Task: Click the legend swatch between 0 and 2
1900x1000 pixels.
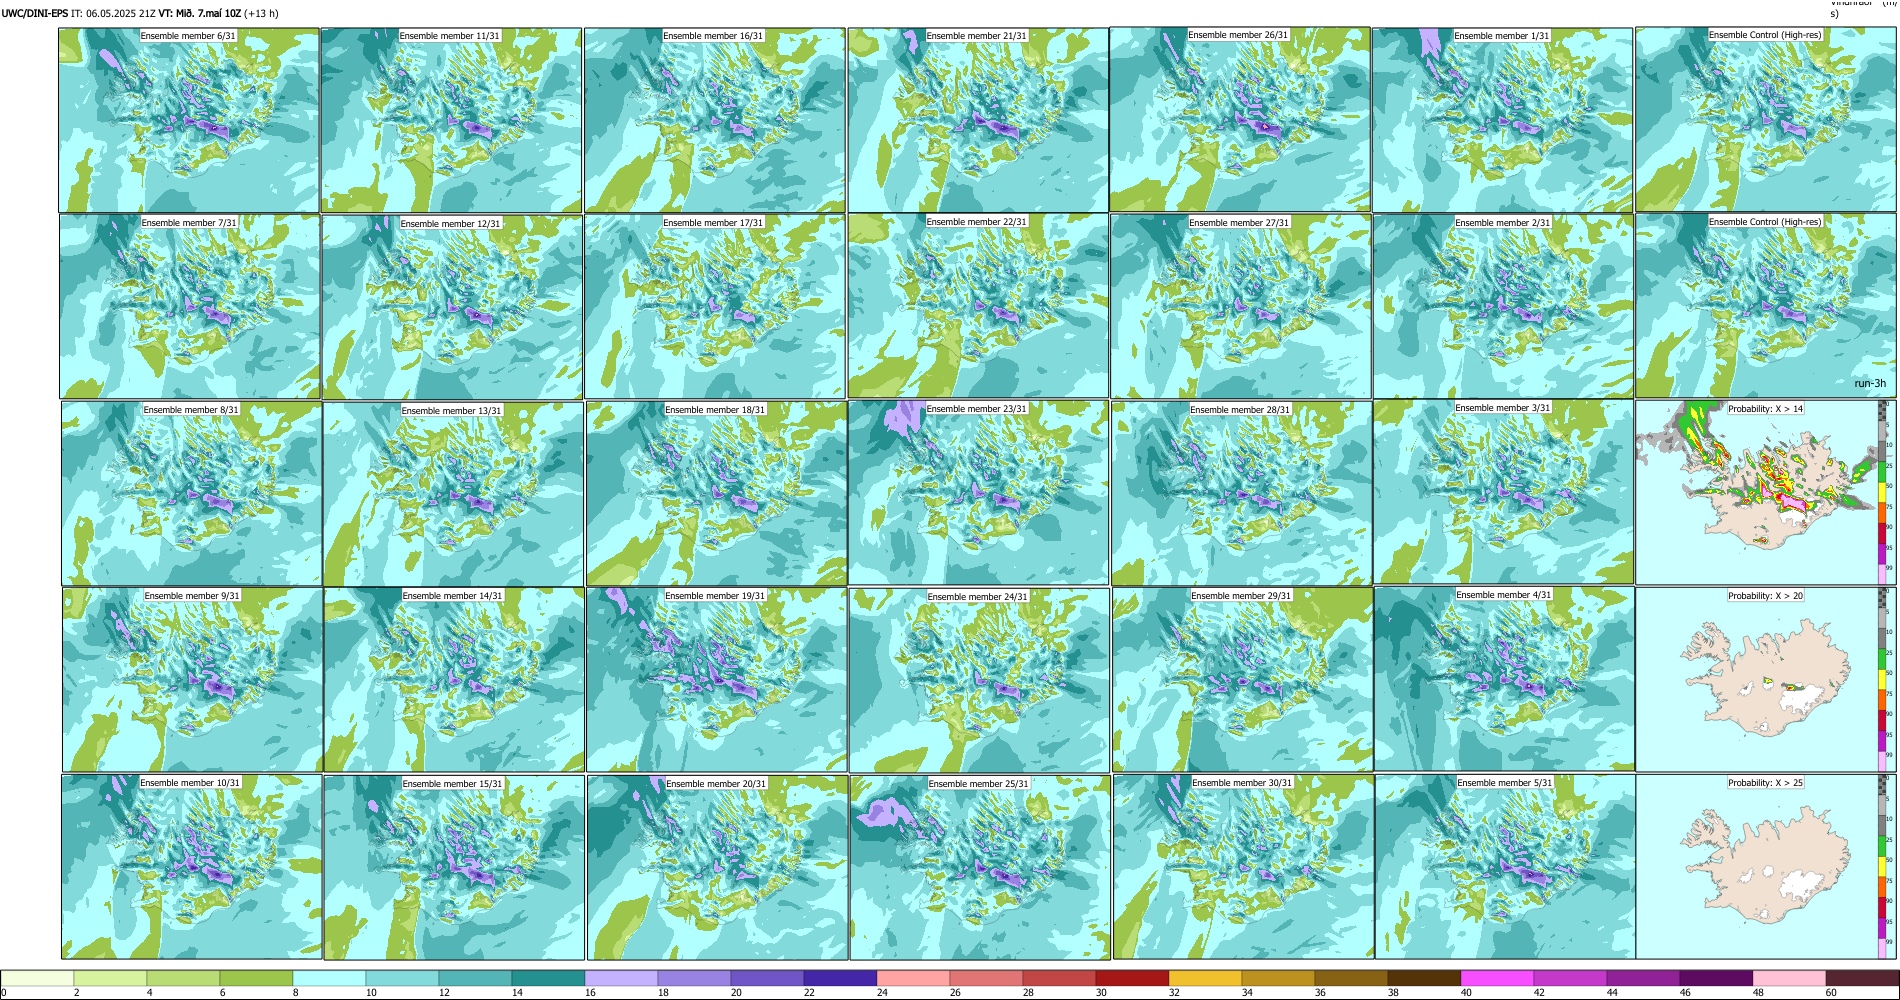Action: point(37,979)
